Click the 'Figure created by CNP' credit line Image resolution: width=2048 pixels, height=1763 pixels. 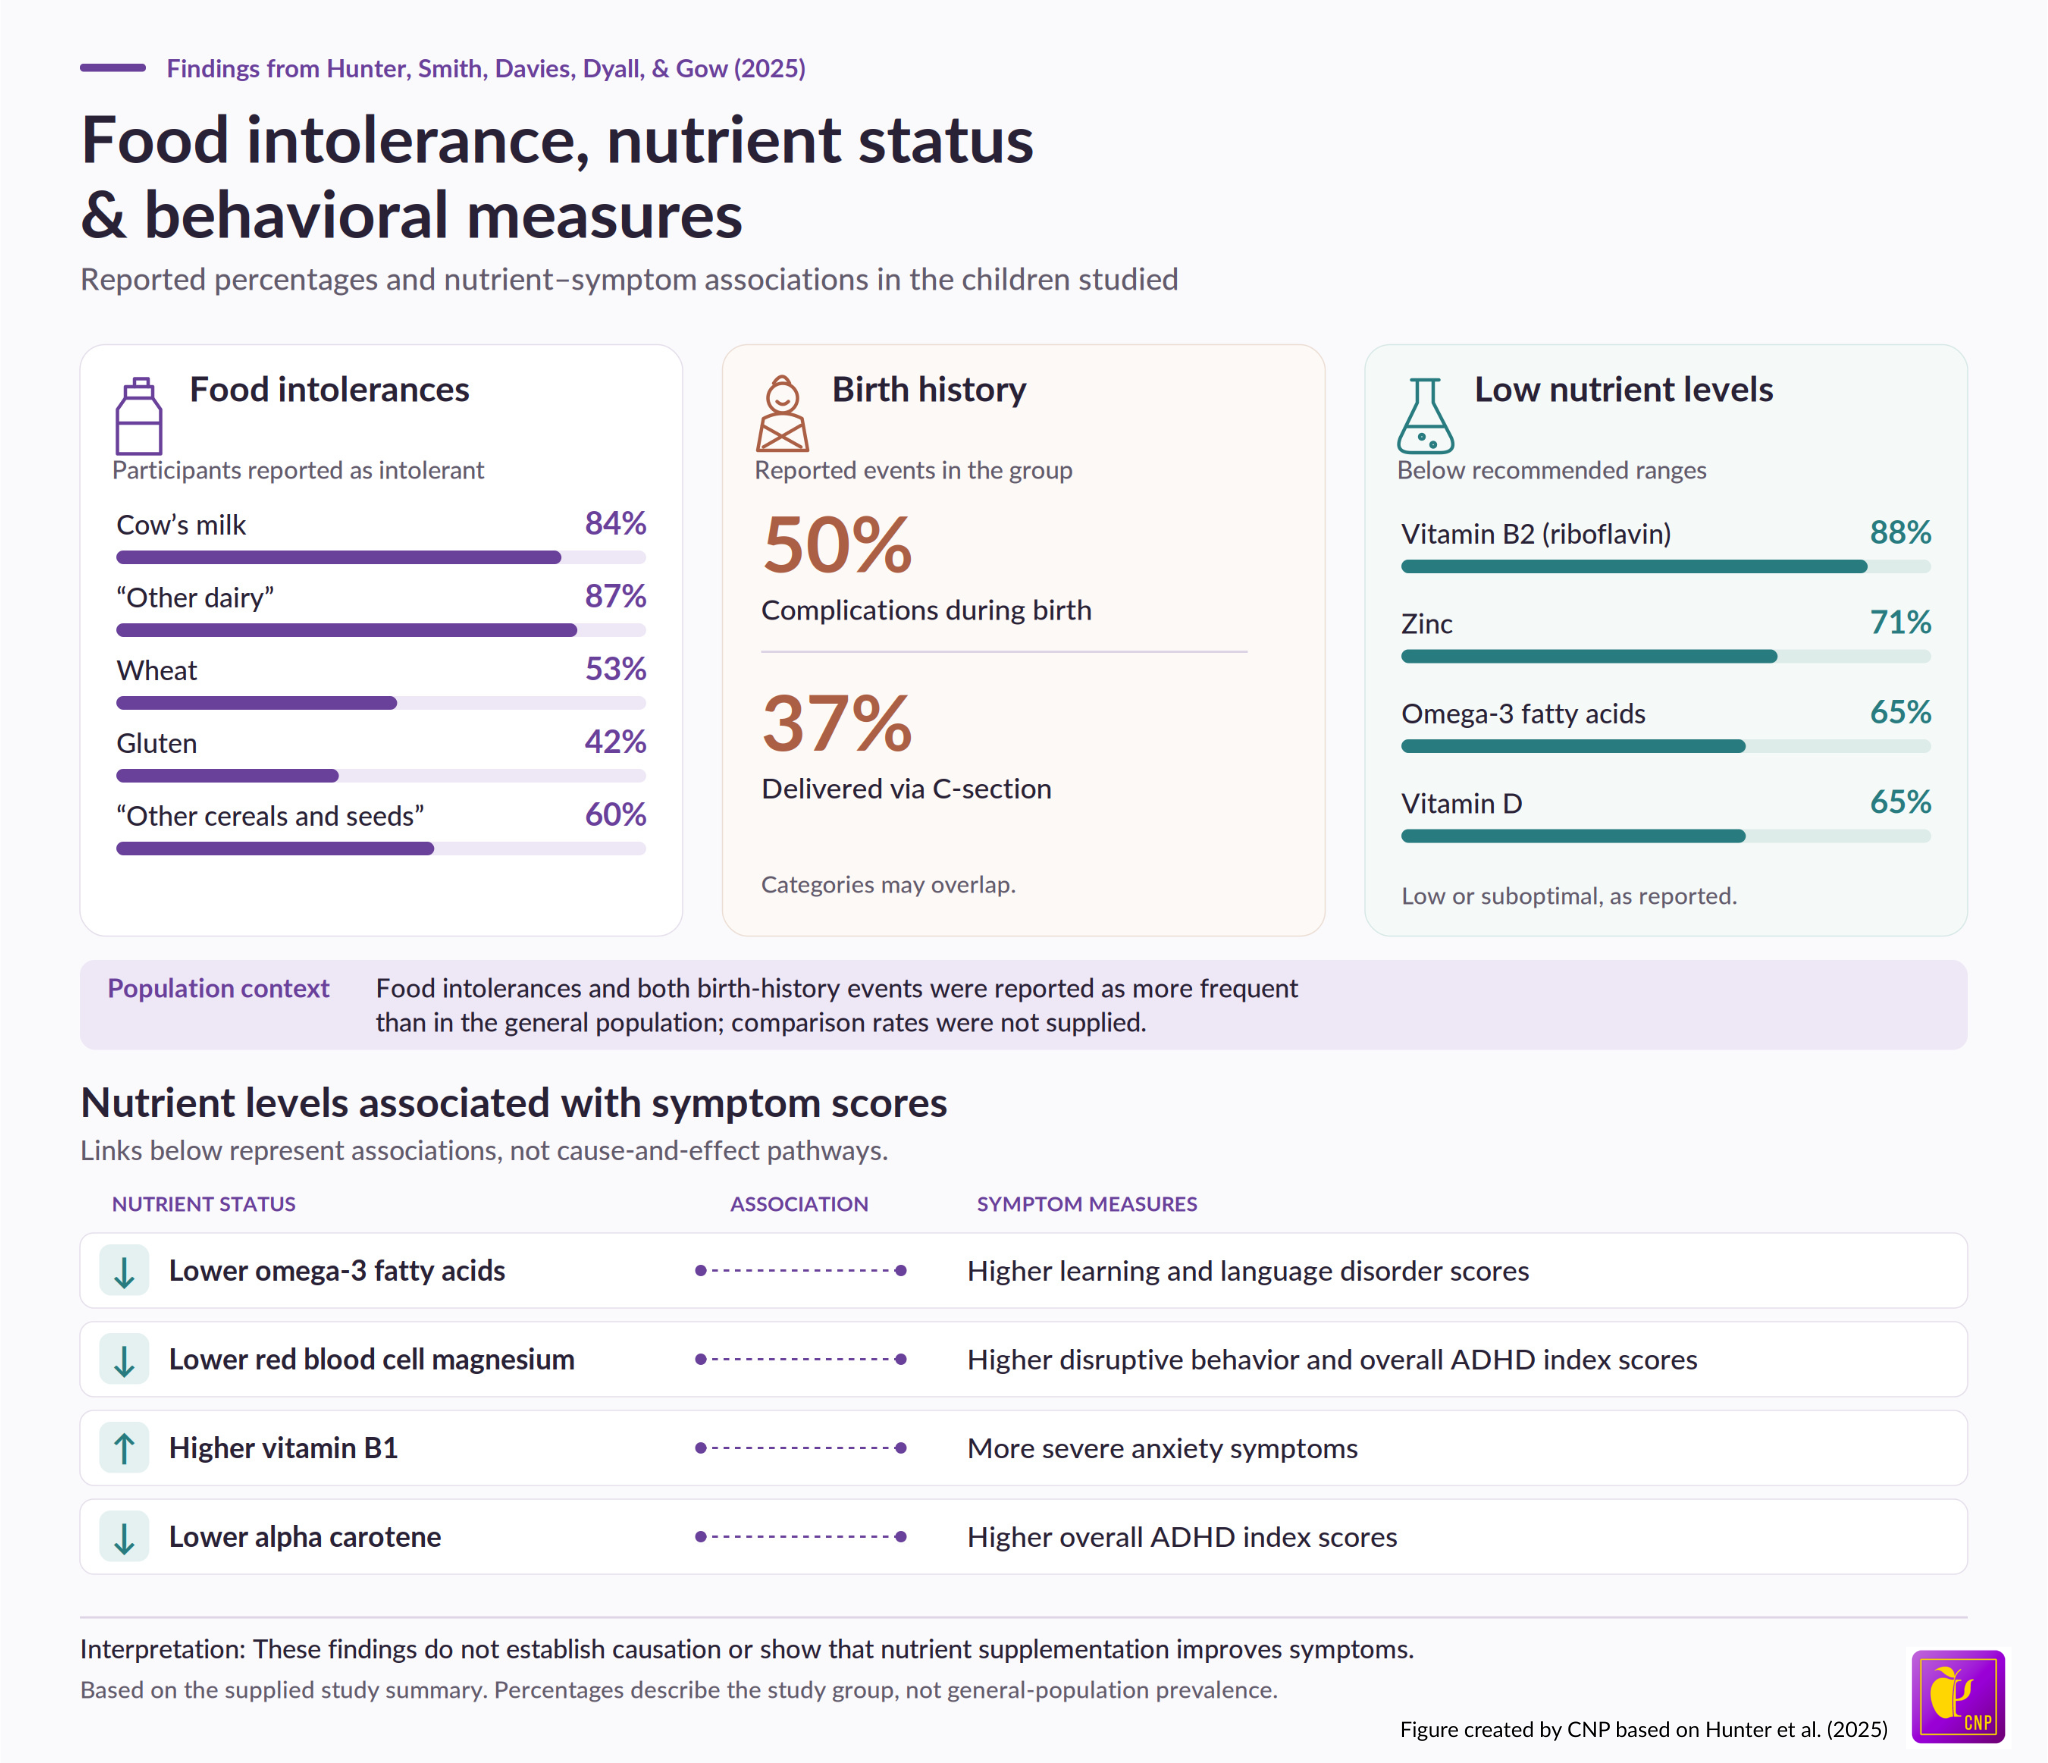coord(1644,1729)
